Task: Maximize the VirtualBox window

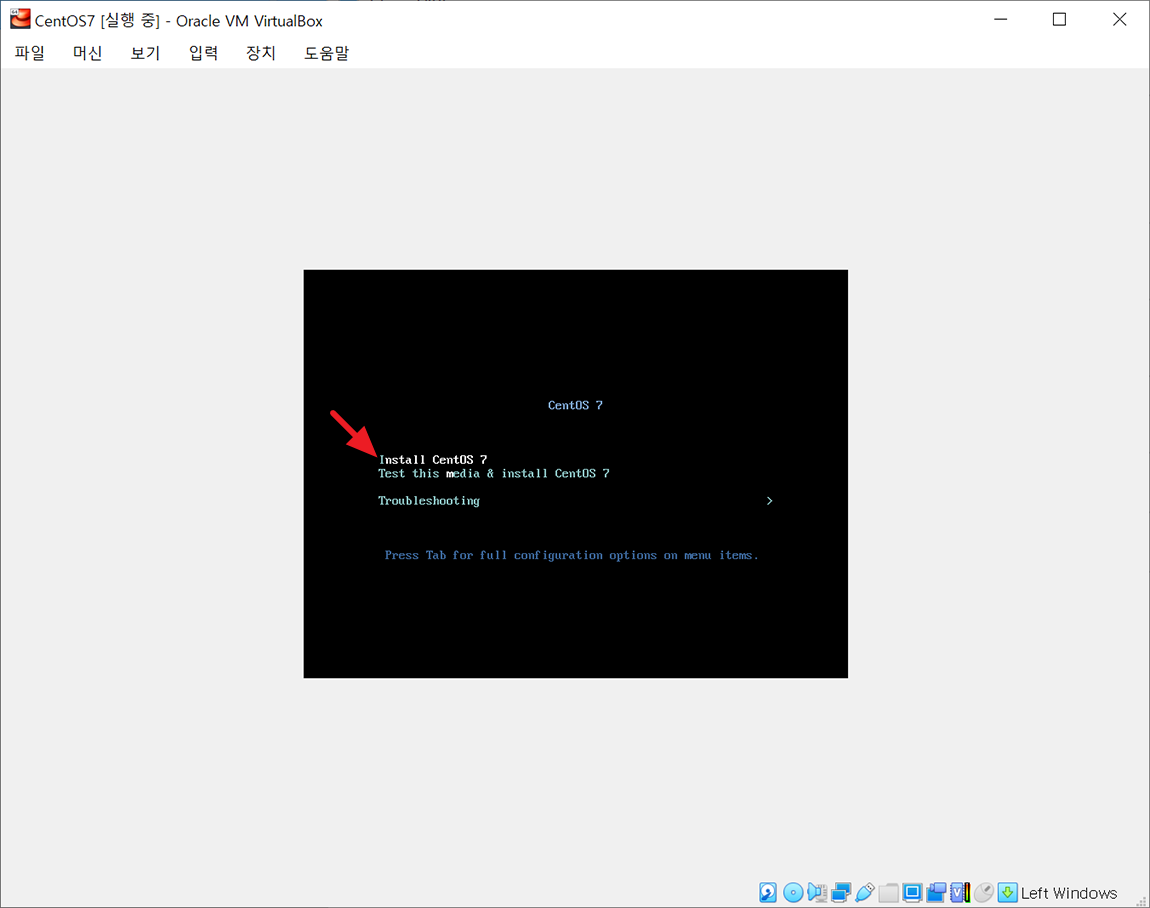Action: click(1059, 19)
